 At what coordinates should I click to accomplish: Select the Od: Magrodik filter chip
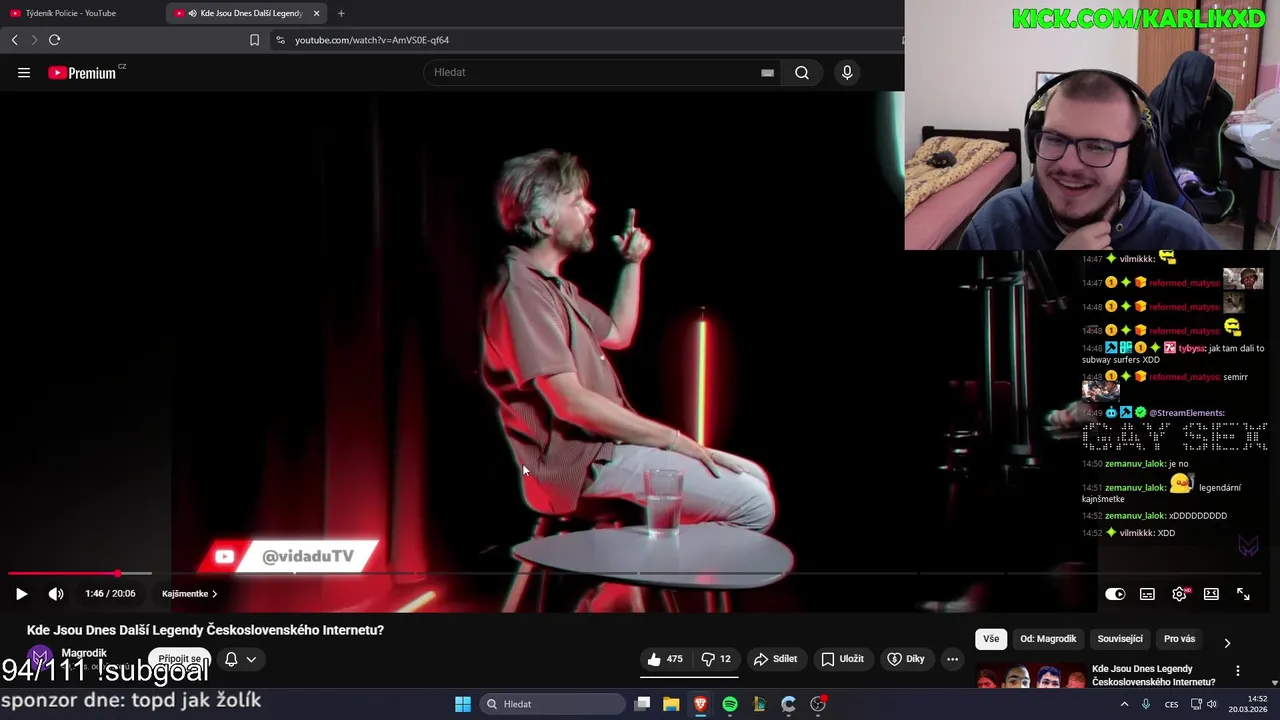coord(1048,639)
